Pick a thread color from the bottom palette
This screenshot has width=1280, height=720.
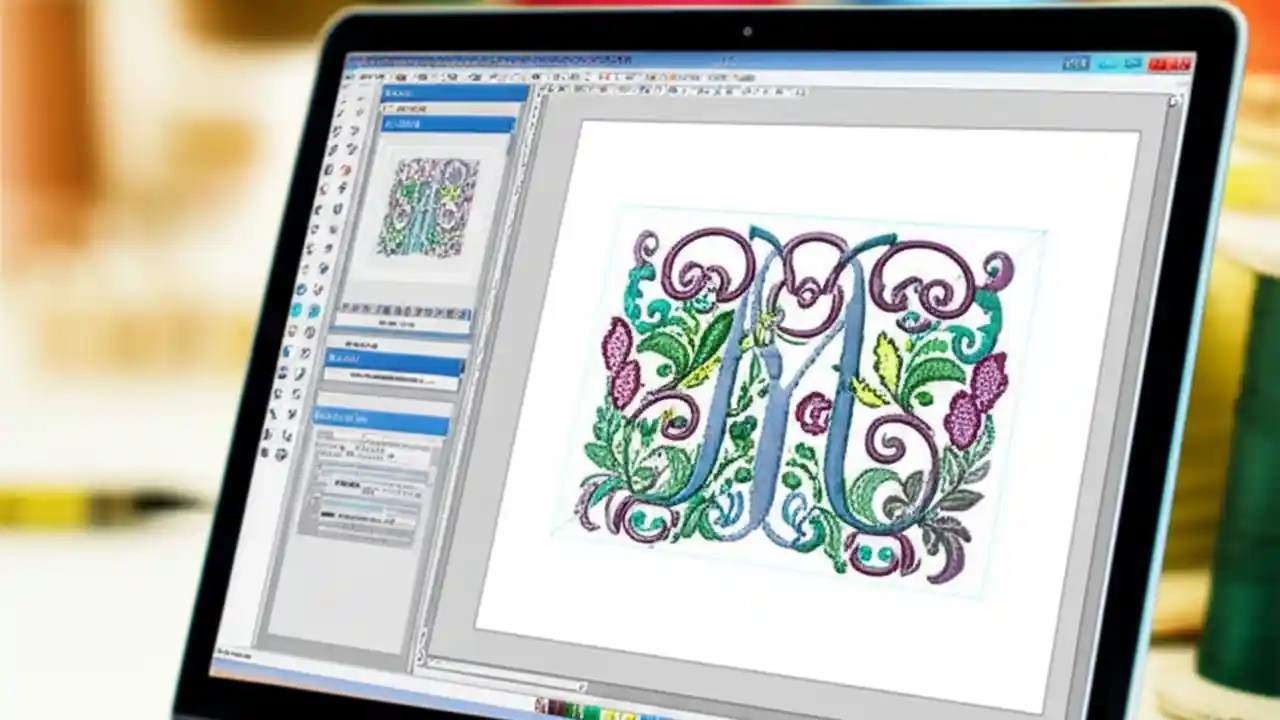coord(590,711)
